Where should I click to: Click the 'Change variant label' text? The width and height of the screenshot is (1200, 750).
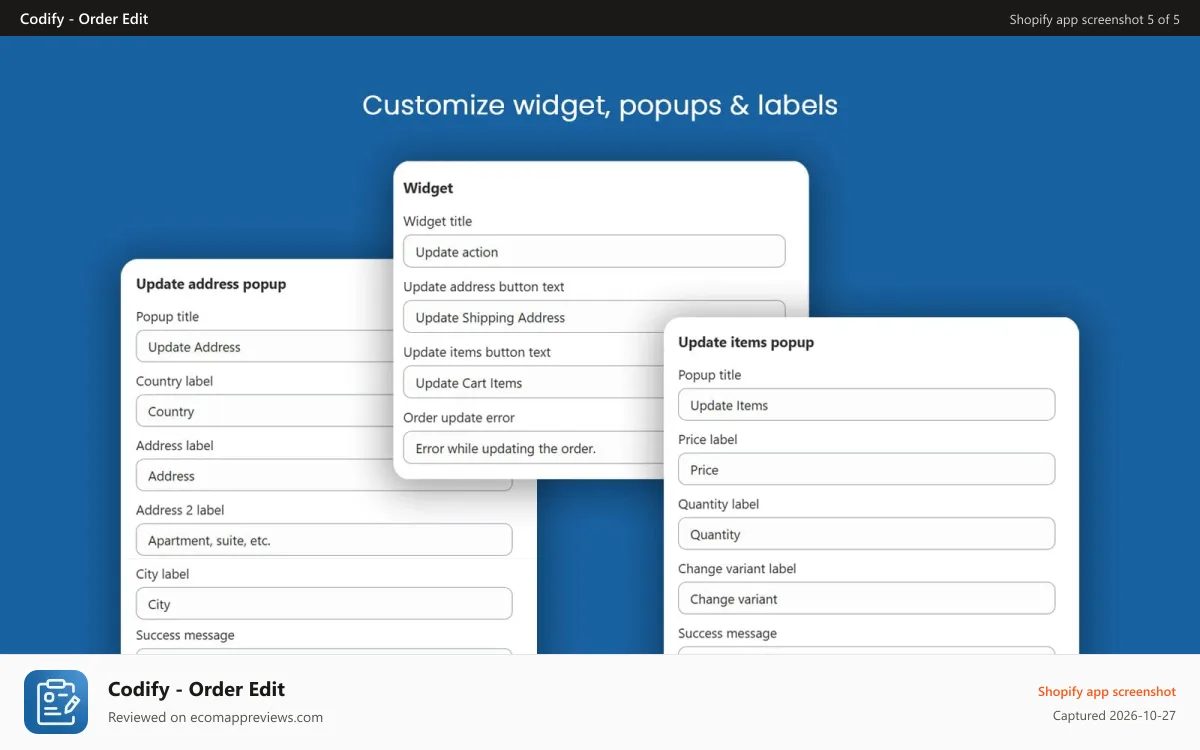point(737,568)
